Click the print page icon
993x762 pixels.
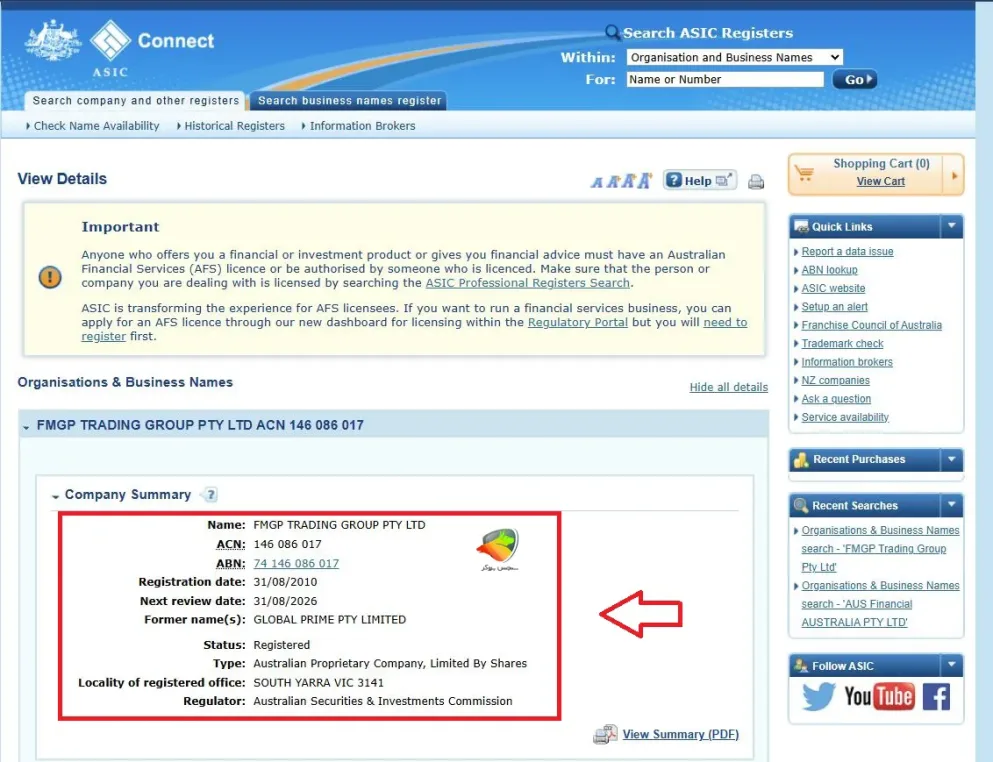[x=756, y=182]
